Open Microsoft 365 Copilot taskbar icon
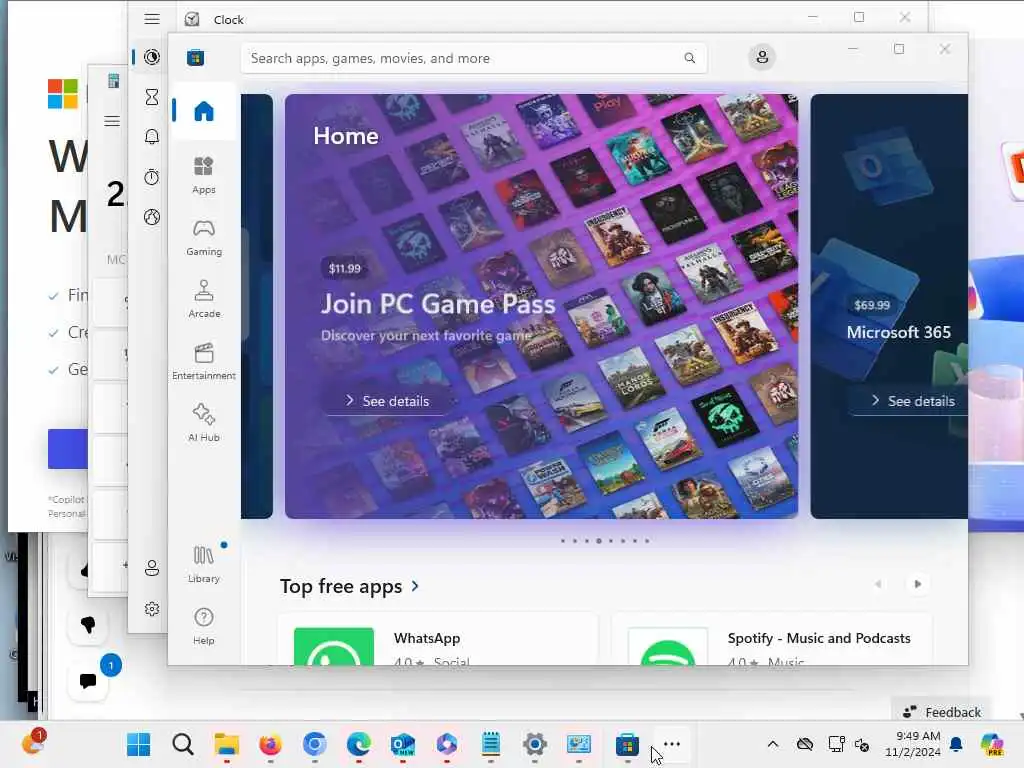1024x768 pixels. click(x=447, y=744)
